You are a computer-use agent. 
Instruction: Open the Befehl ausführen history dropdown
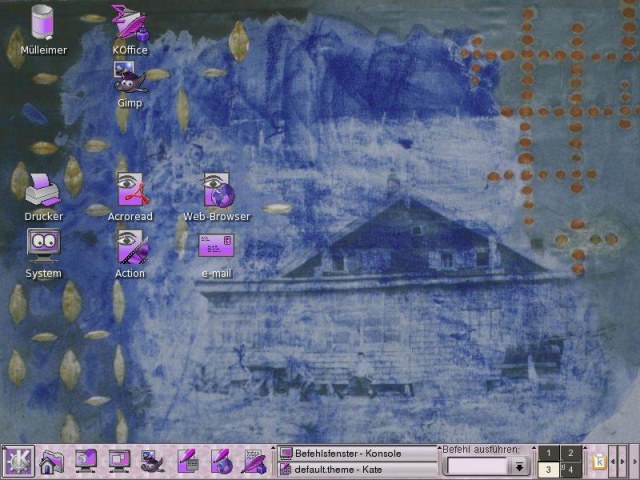click(519, 466)
